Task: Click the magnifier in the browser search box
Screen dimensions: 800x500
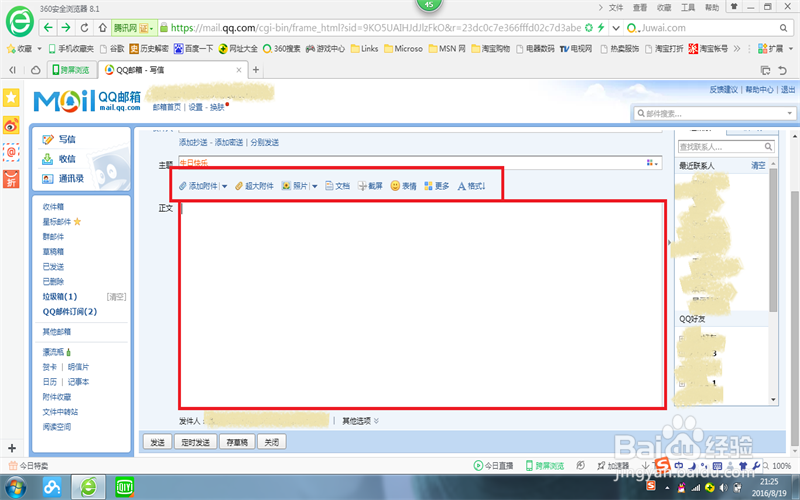Action: point(783,28)
